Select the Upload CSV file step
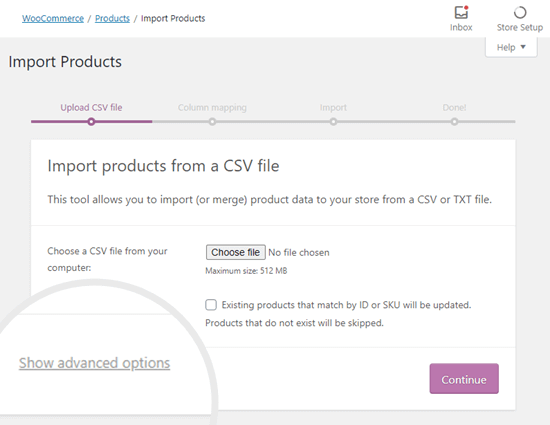This screenshot has width=550, height=425. (91, 107)
